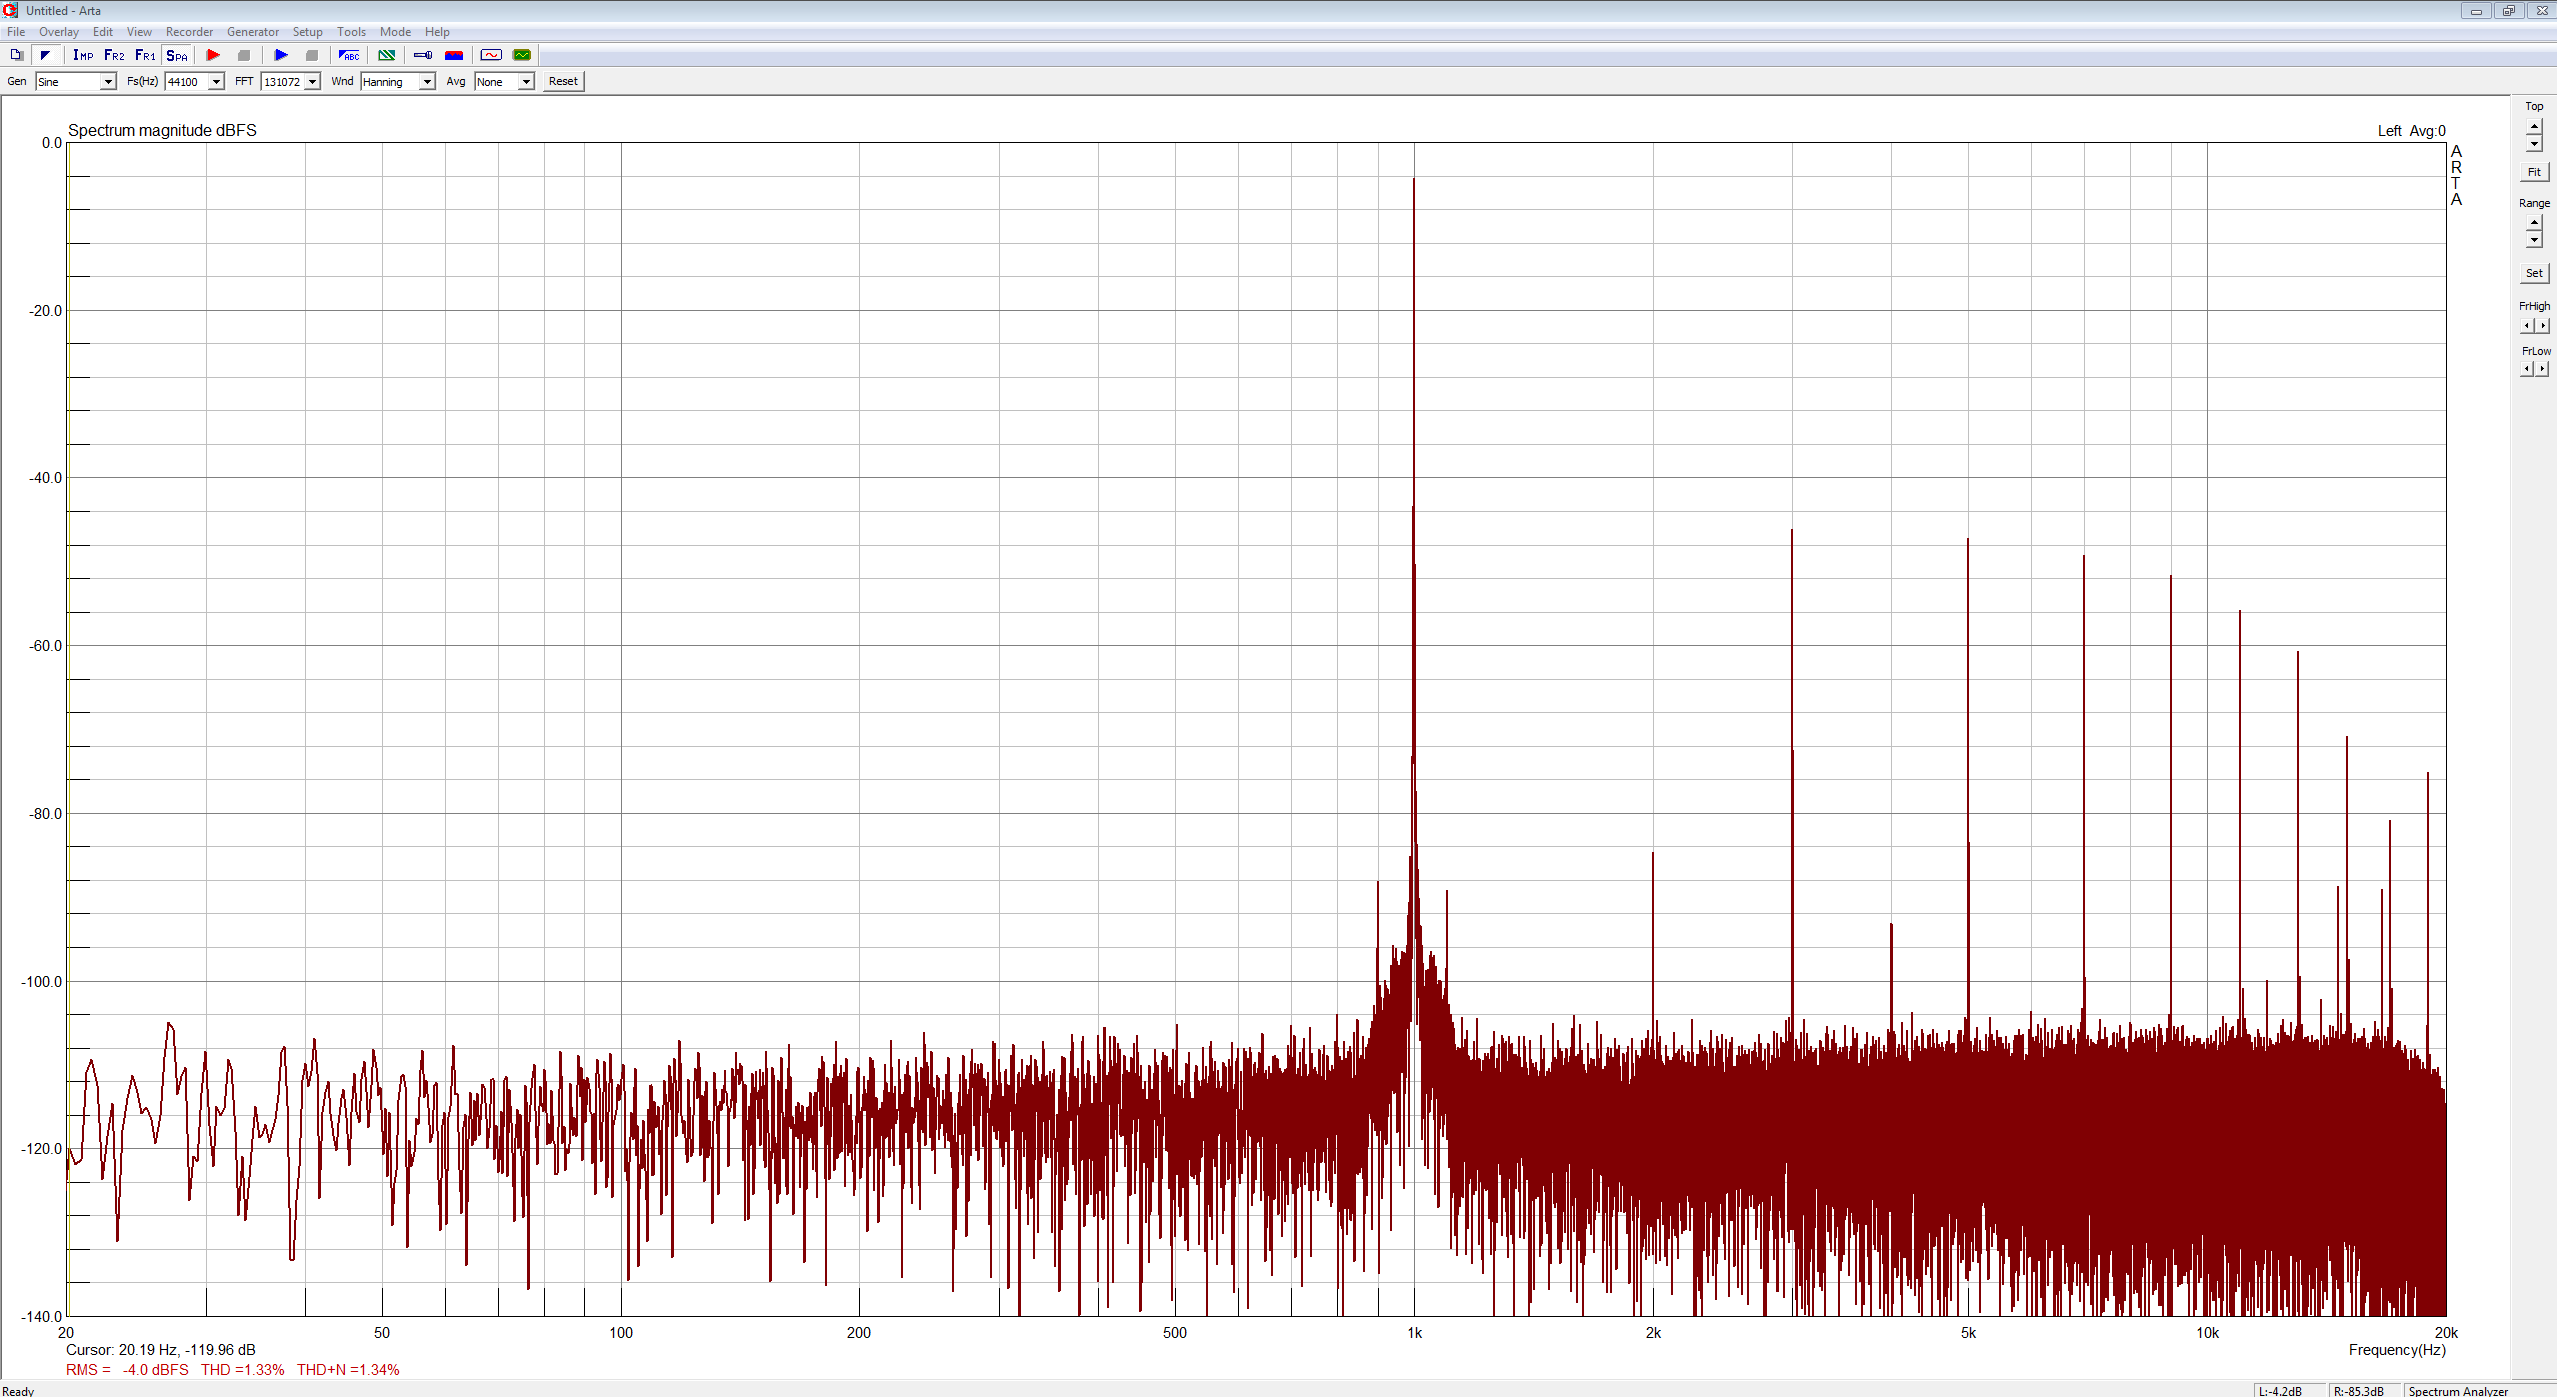Open the View menu
The height and width of the screenshot is (1397, 2557).
140,32
